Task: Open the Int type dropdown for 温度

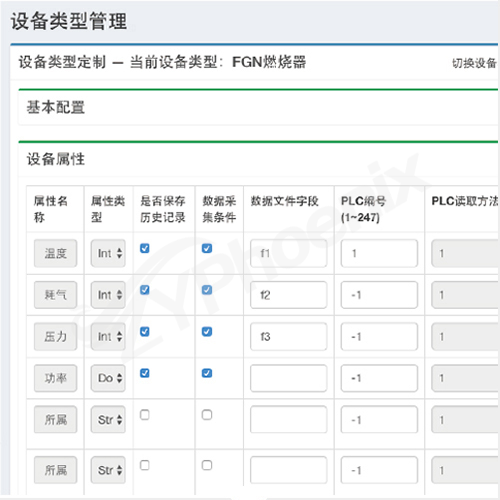Action: tap(108, 253)
